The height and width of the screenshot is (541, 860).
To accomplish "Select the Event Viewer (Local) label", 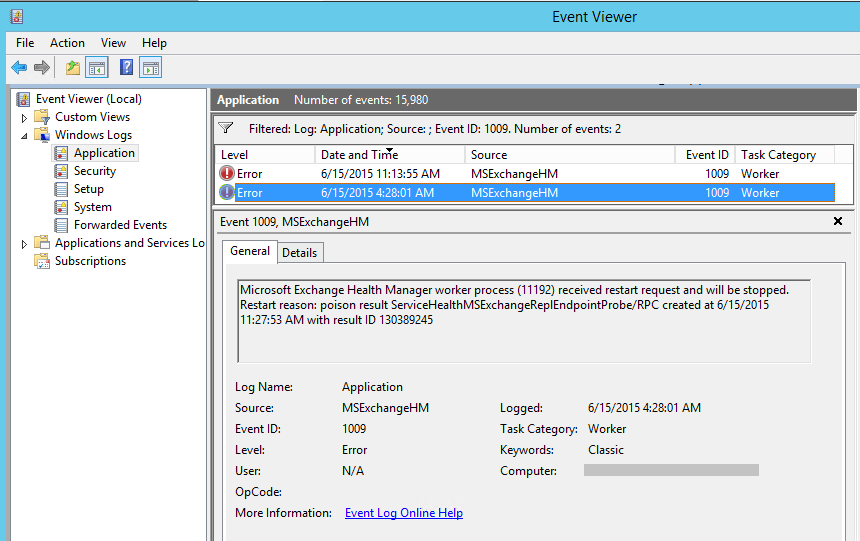I will [89, 99].
